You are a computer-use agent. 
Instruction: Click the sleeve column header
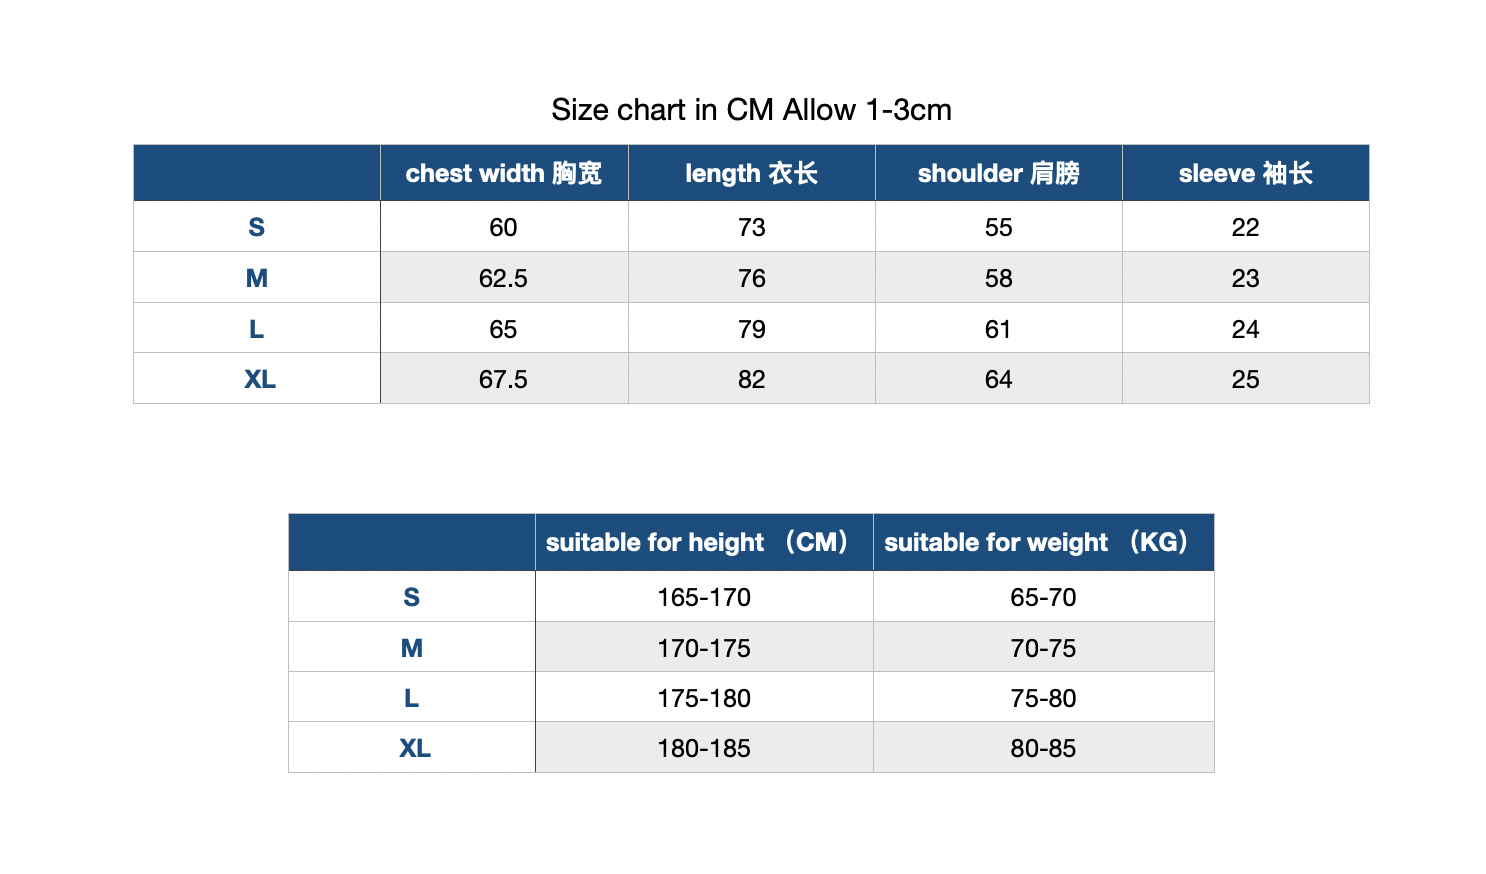click(x=1246, y=173)
